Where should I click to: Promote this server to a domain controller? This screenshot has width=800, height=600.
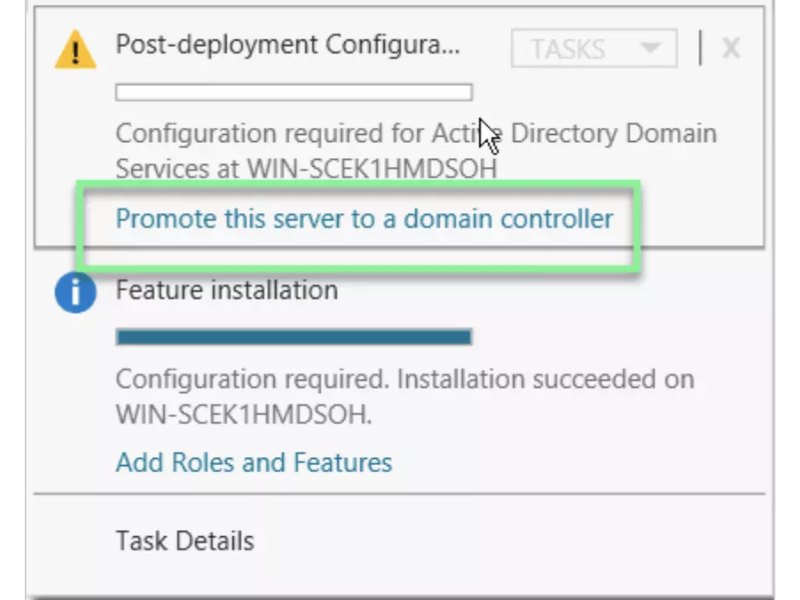point(363,219)
